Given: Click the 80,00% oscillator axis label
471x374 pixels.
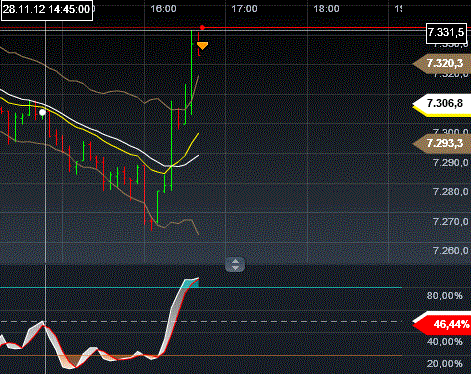Looking at the screenshot, I should tap(445, 295).
